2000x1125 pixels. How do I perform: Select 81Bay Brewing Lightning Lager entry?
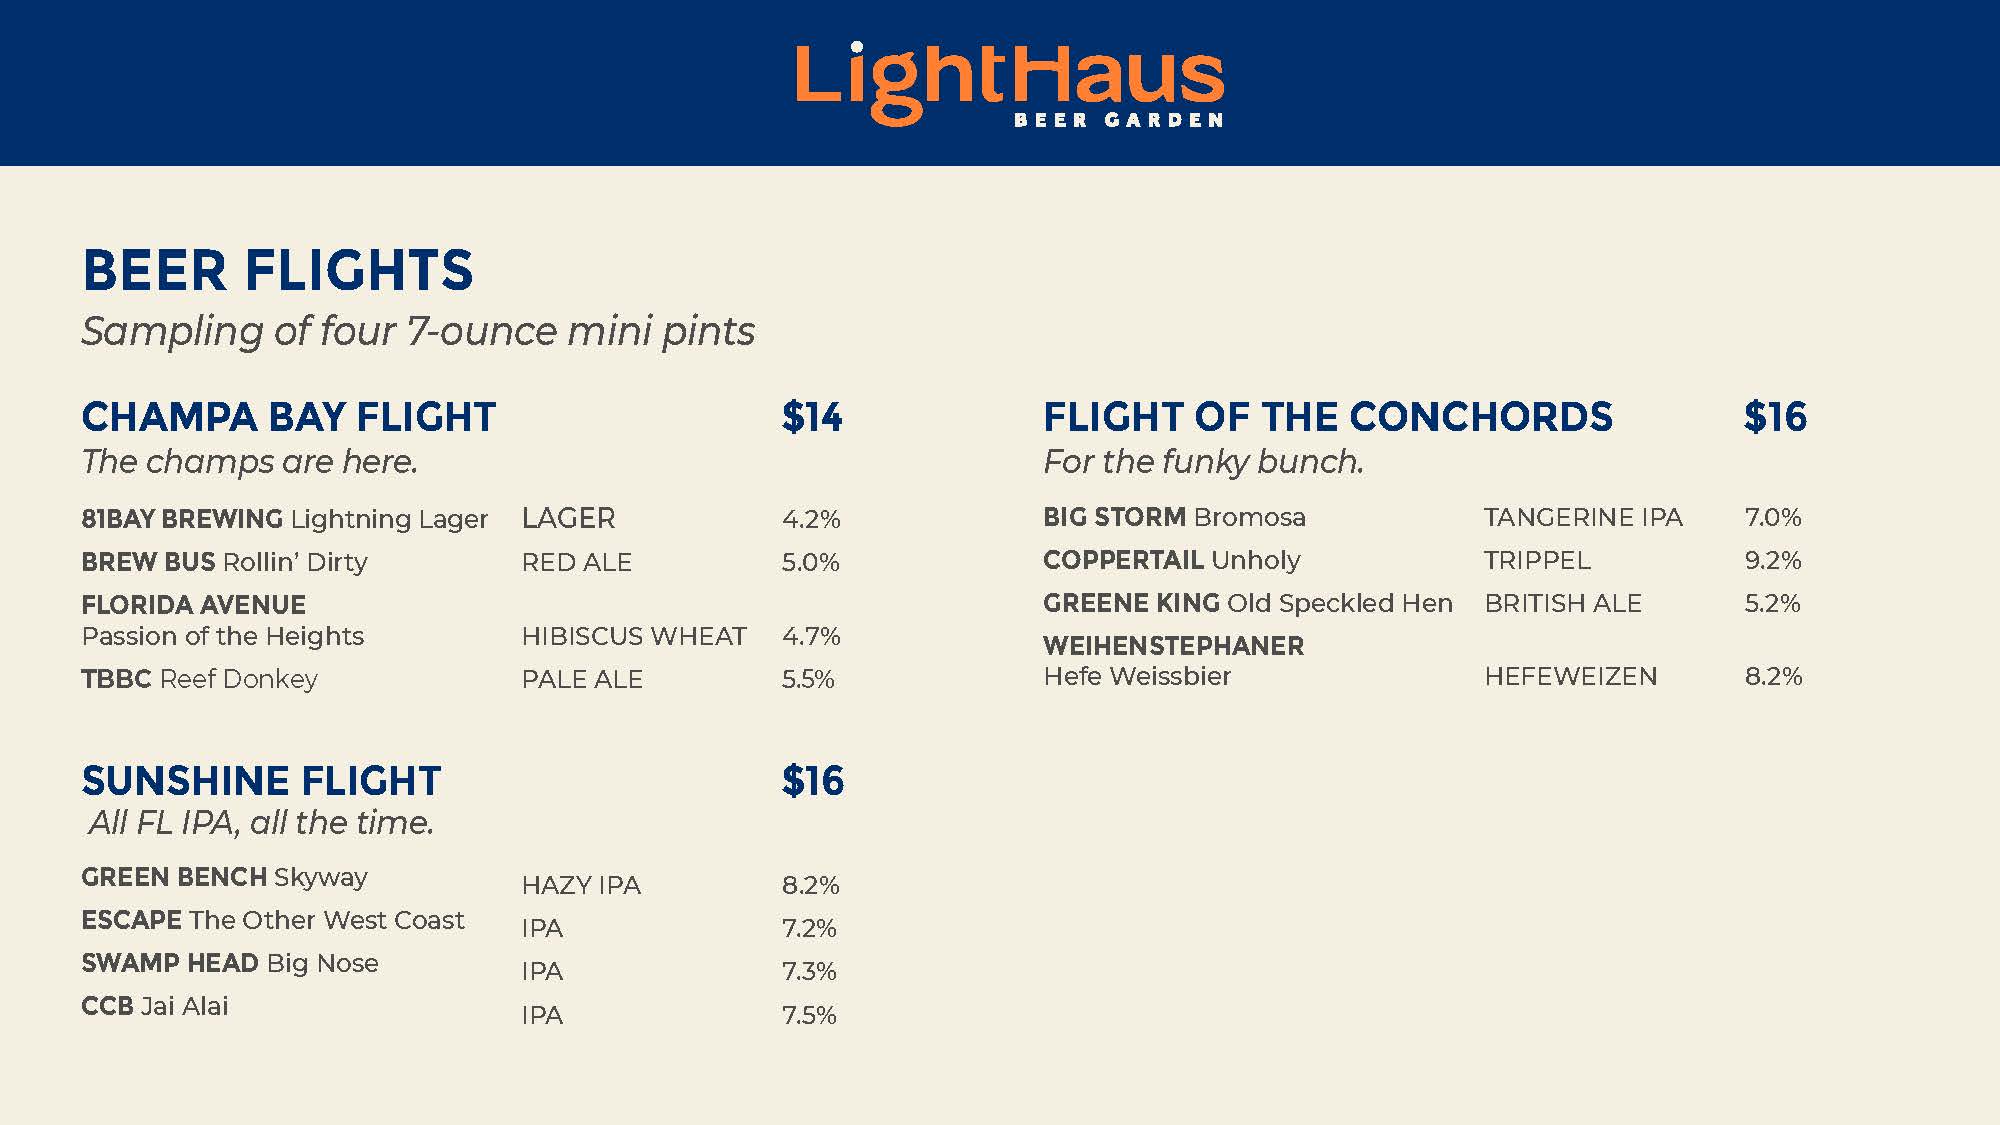[284, 519]
